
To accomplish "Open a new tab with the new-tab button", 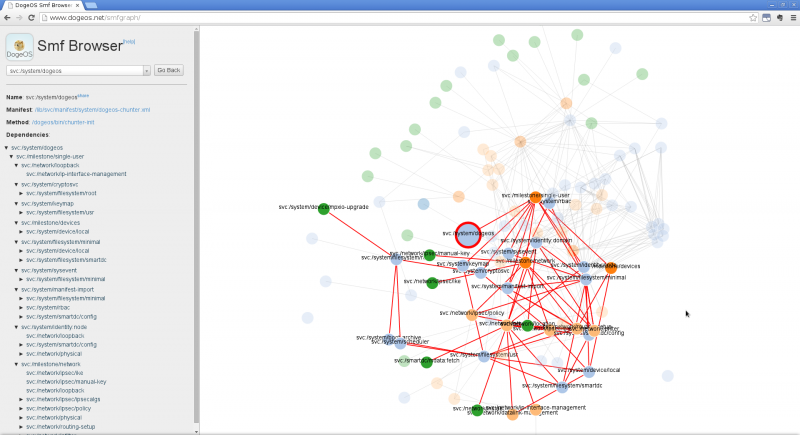I will (91, 5).
